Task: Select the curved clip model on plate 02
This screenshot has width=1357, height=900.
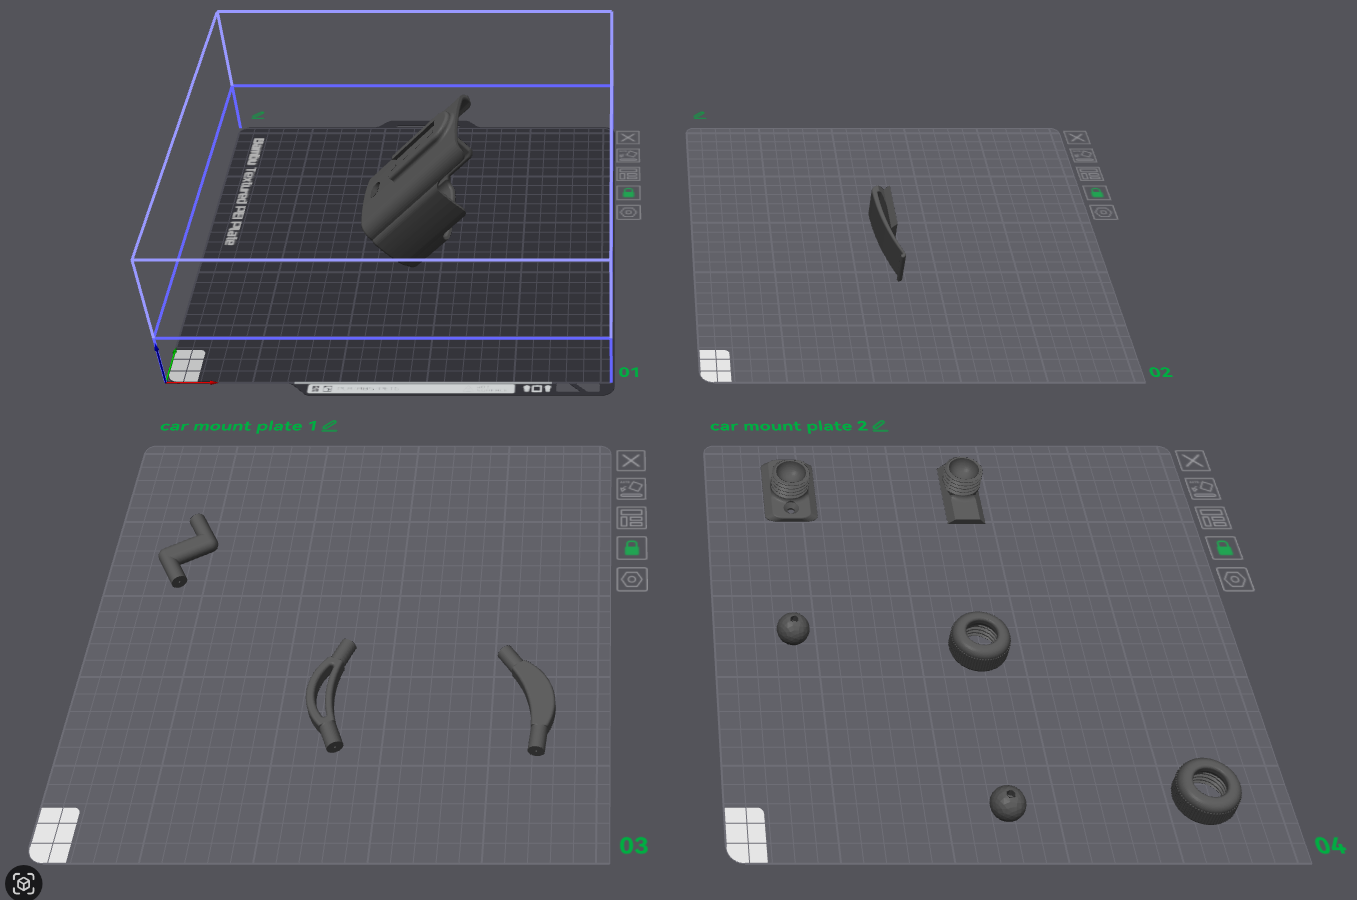Action: coord(886,231)
